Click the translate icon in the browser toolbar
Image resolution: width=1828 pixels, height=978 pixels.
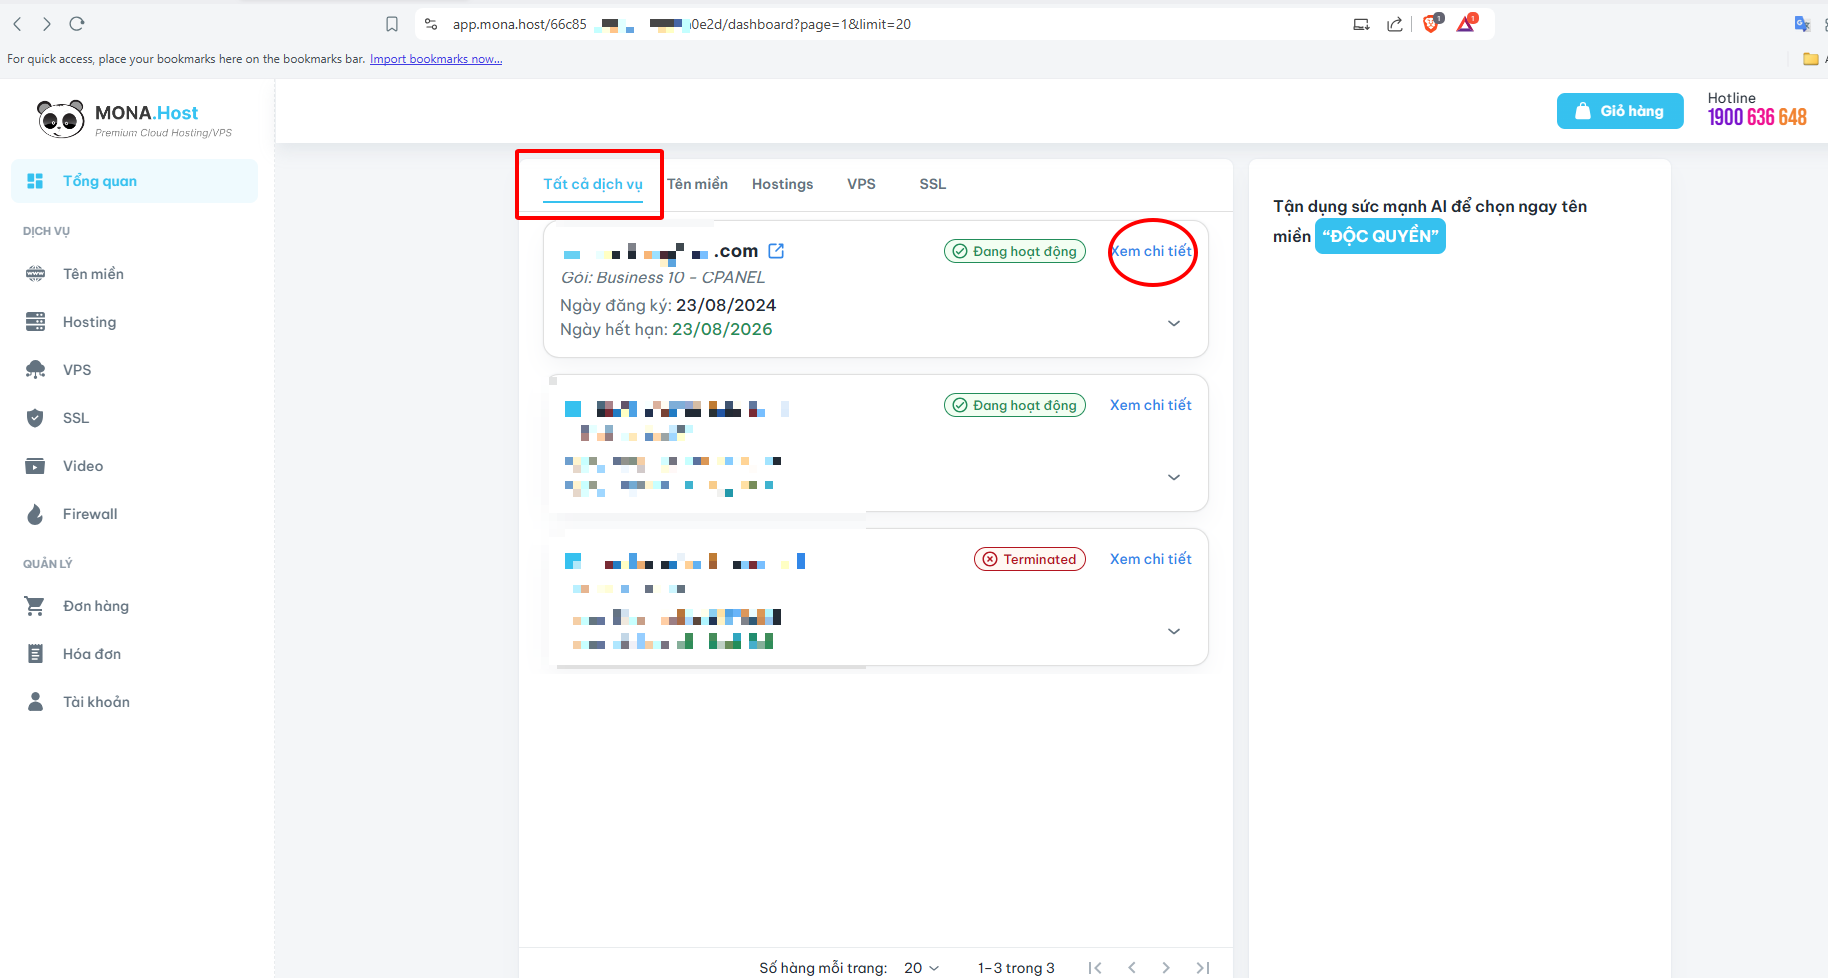point(1802,24)
